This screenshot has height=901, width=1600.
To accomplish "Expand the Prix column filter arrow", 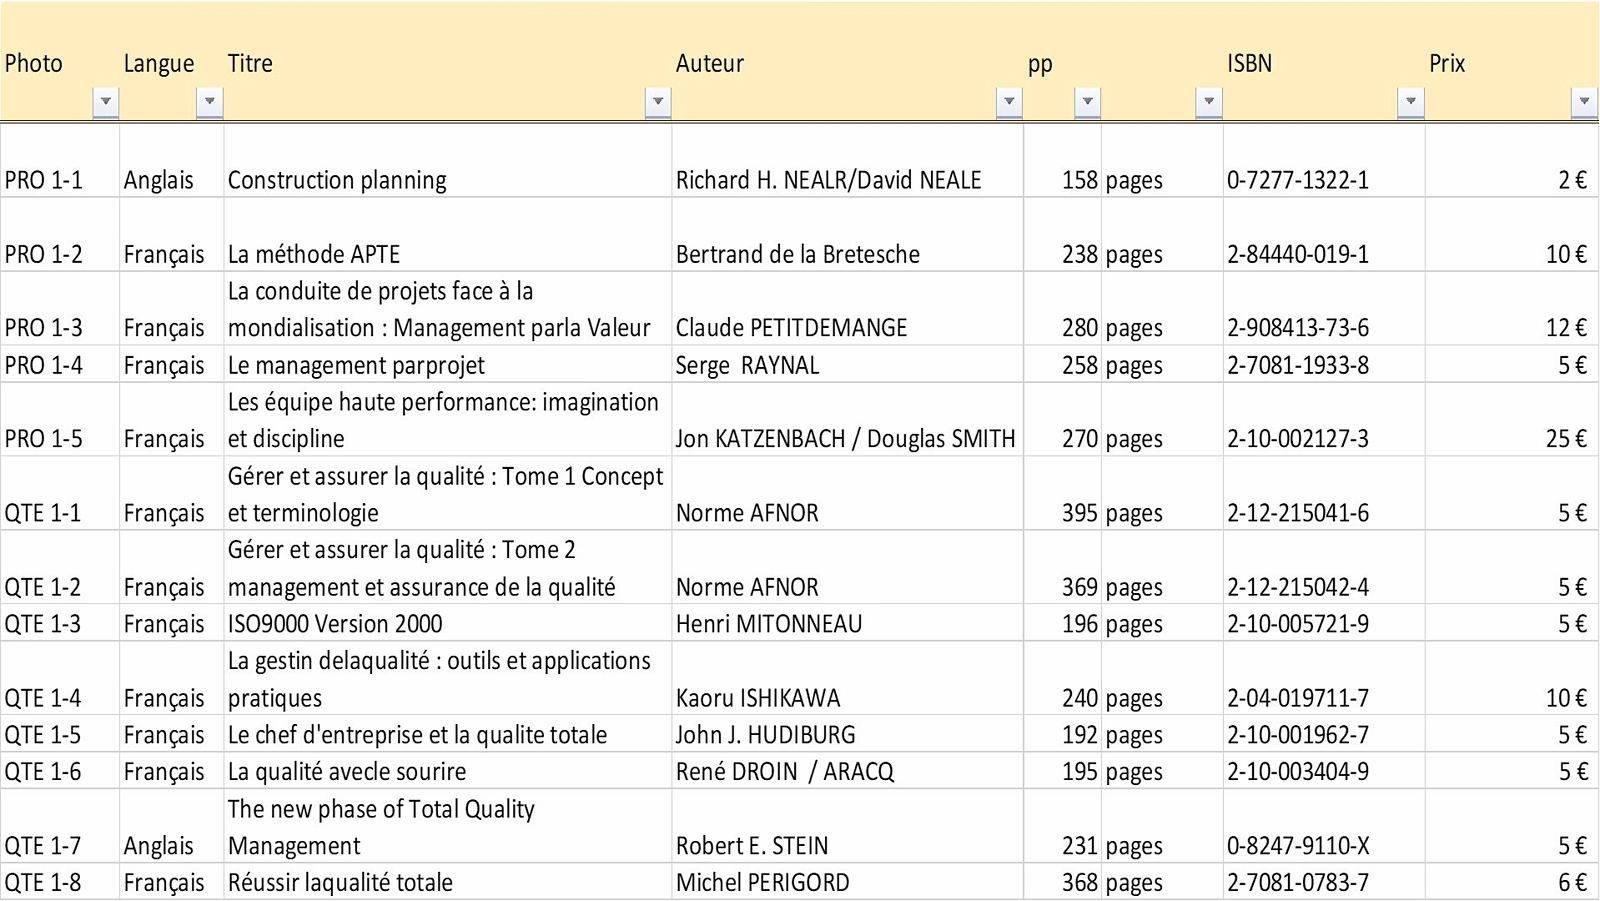I will pos(1583,102).
